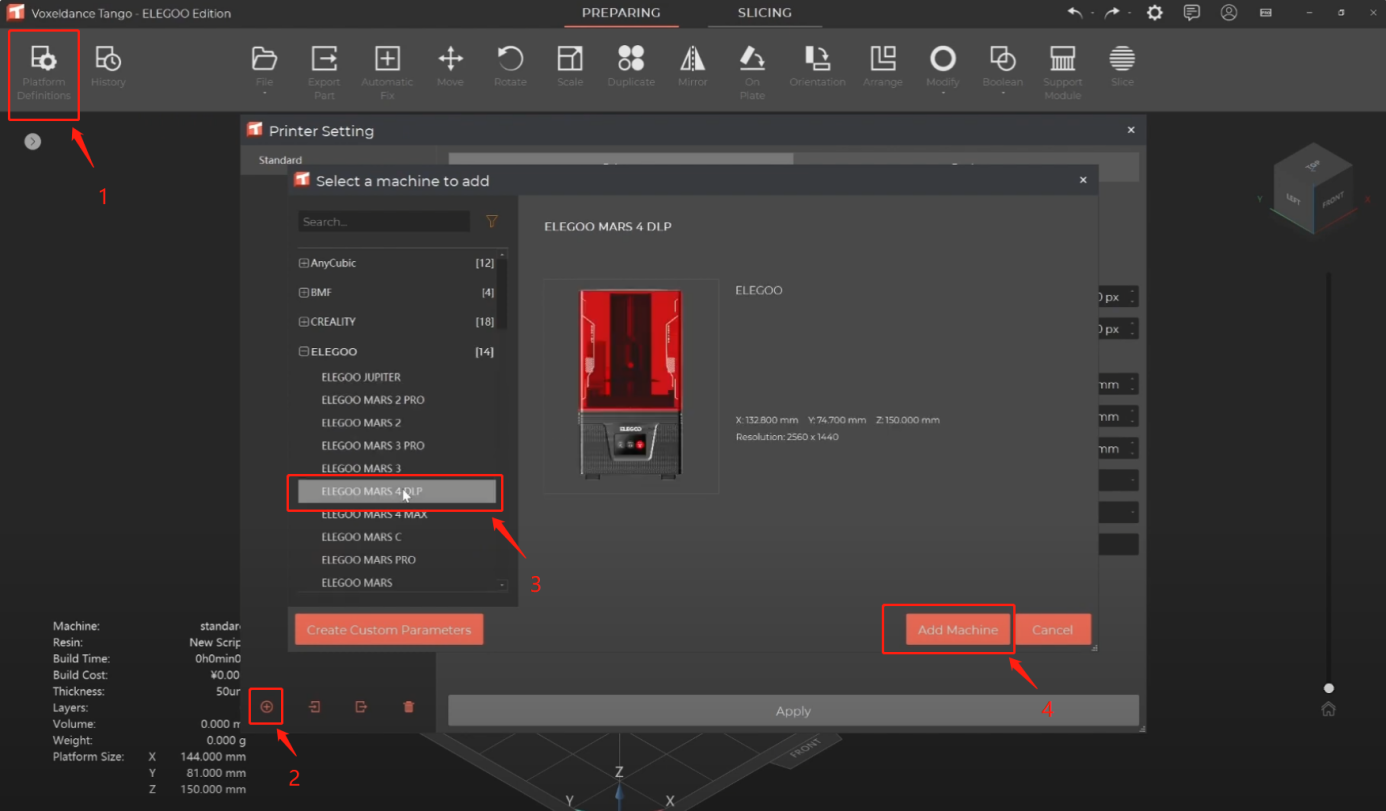The height and width of the screenshot is (811, 1386).
Task: Click the vertical layer slider handle
Action: pyautogui.click(x=1328, y=688)
